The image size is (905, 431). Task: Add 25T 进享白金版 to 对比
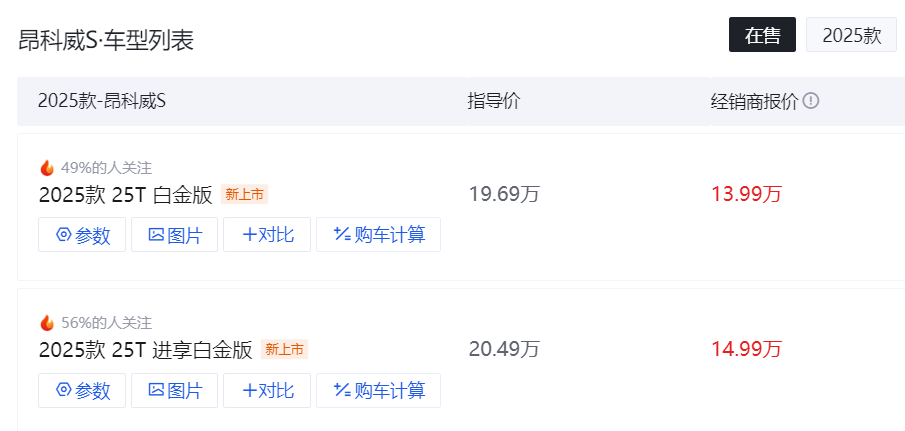click(x=267, y=391)
